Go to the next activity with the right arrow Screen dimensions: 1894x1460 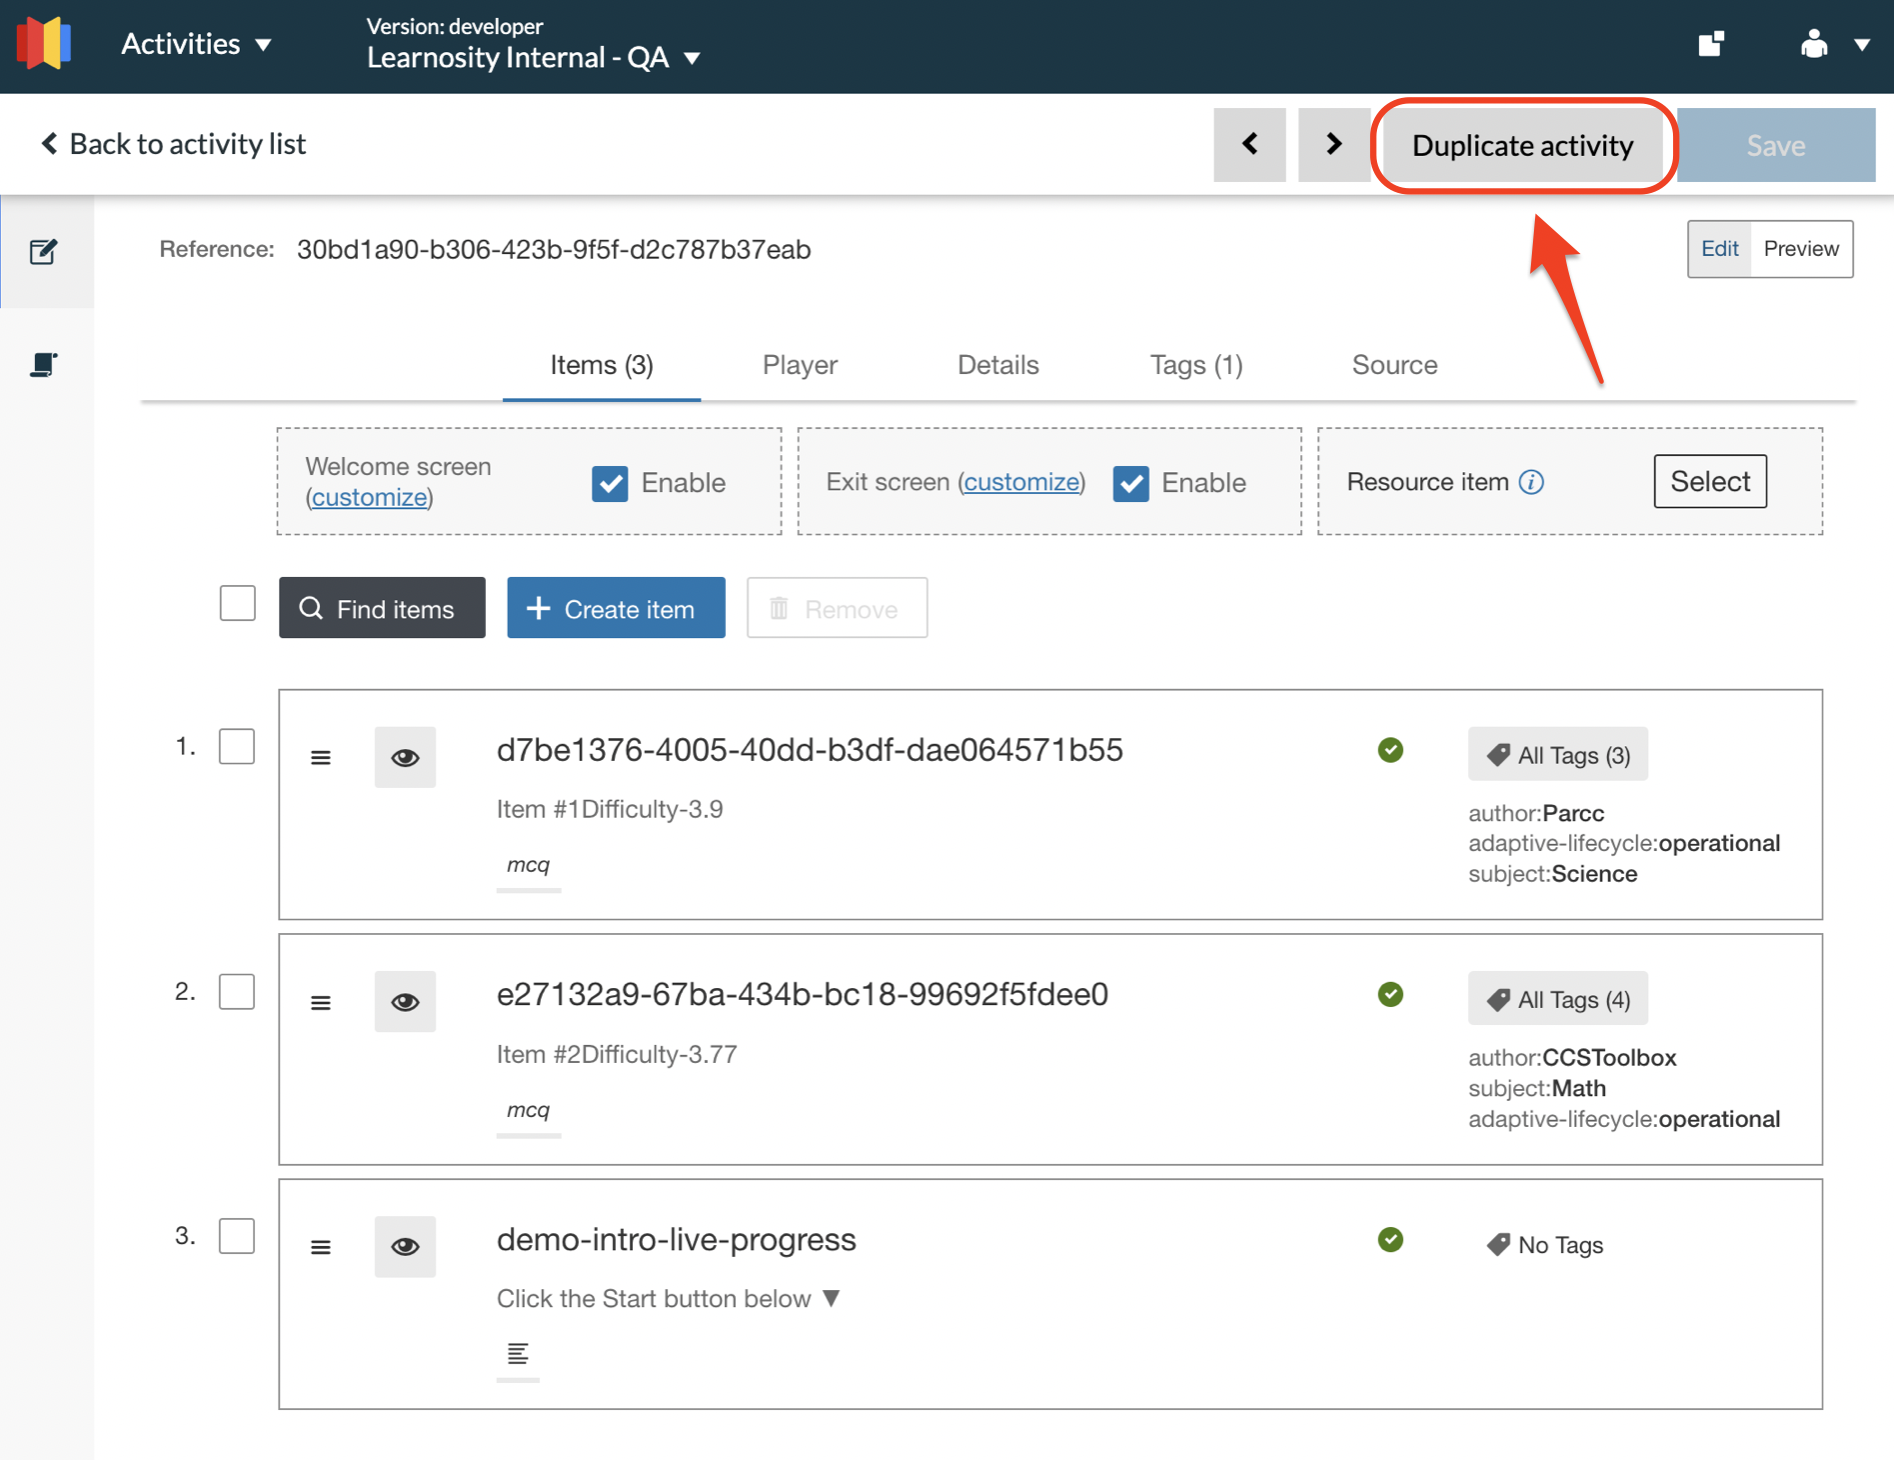1334,145
